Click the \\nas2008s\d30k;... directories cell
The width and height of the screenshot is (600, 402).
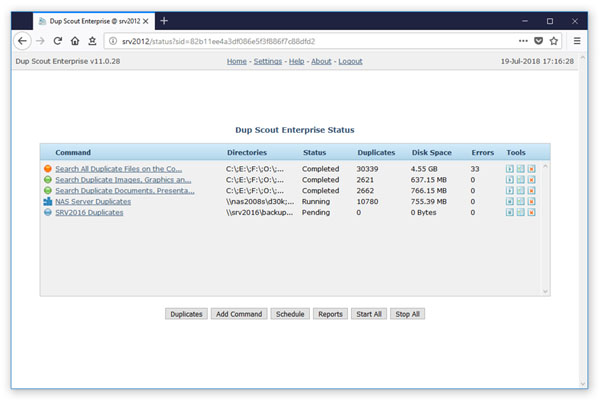click(260, 201)
